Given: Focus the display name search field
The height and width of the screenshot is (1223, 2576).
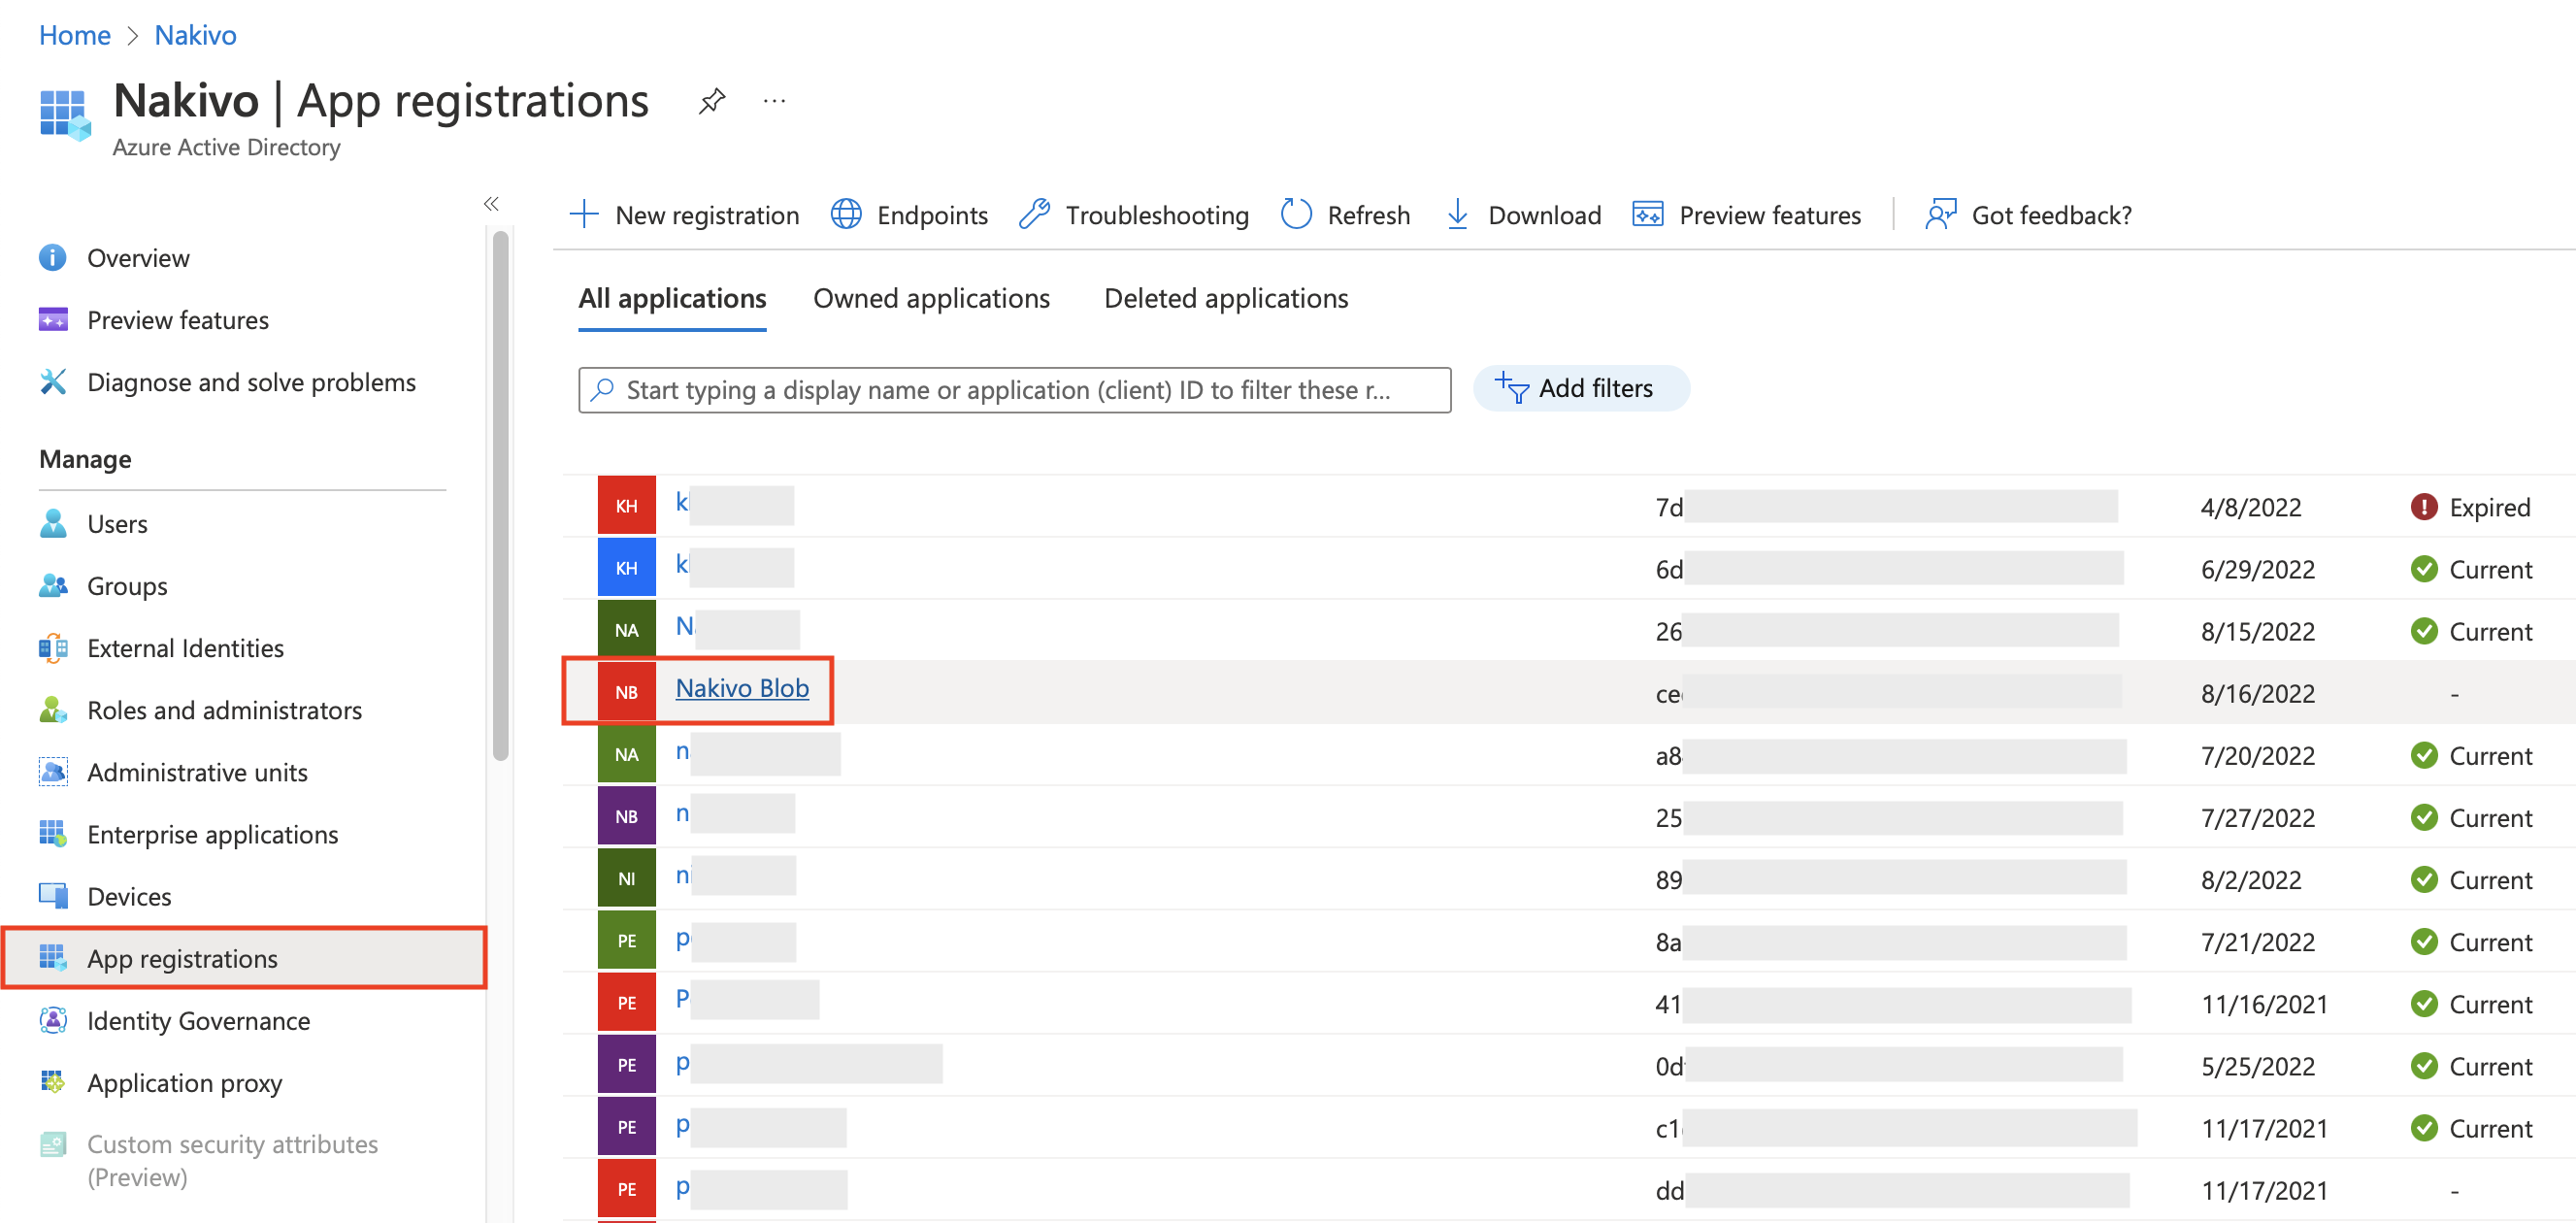Looking at the screenshot, I should [1014, 390].
